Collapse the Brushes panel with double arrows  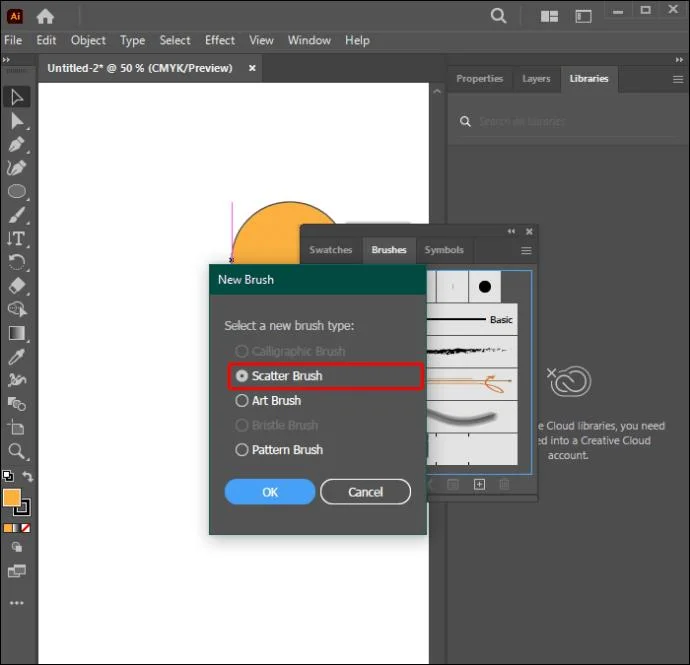[x=511, y=231]
